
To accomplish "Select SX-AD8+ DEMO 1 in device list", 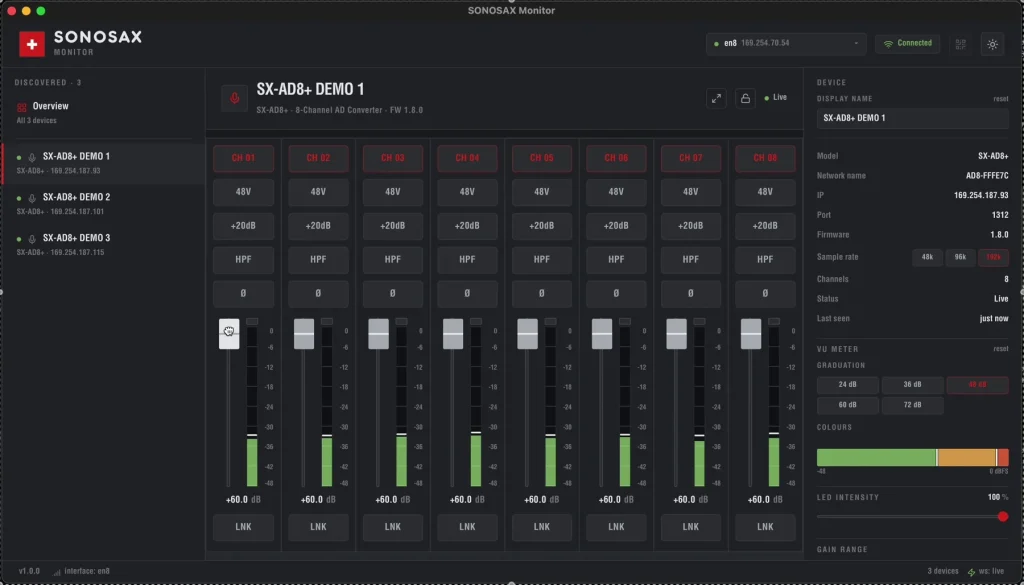I will click(103, 163).
